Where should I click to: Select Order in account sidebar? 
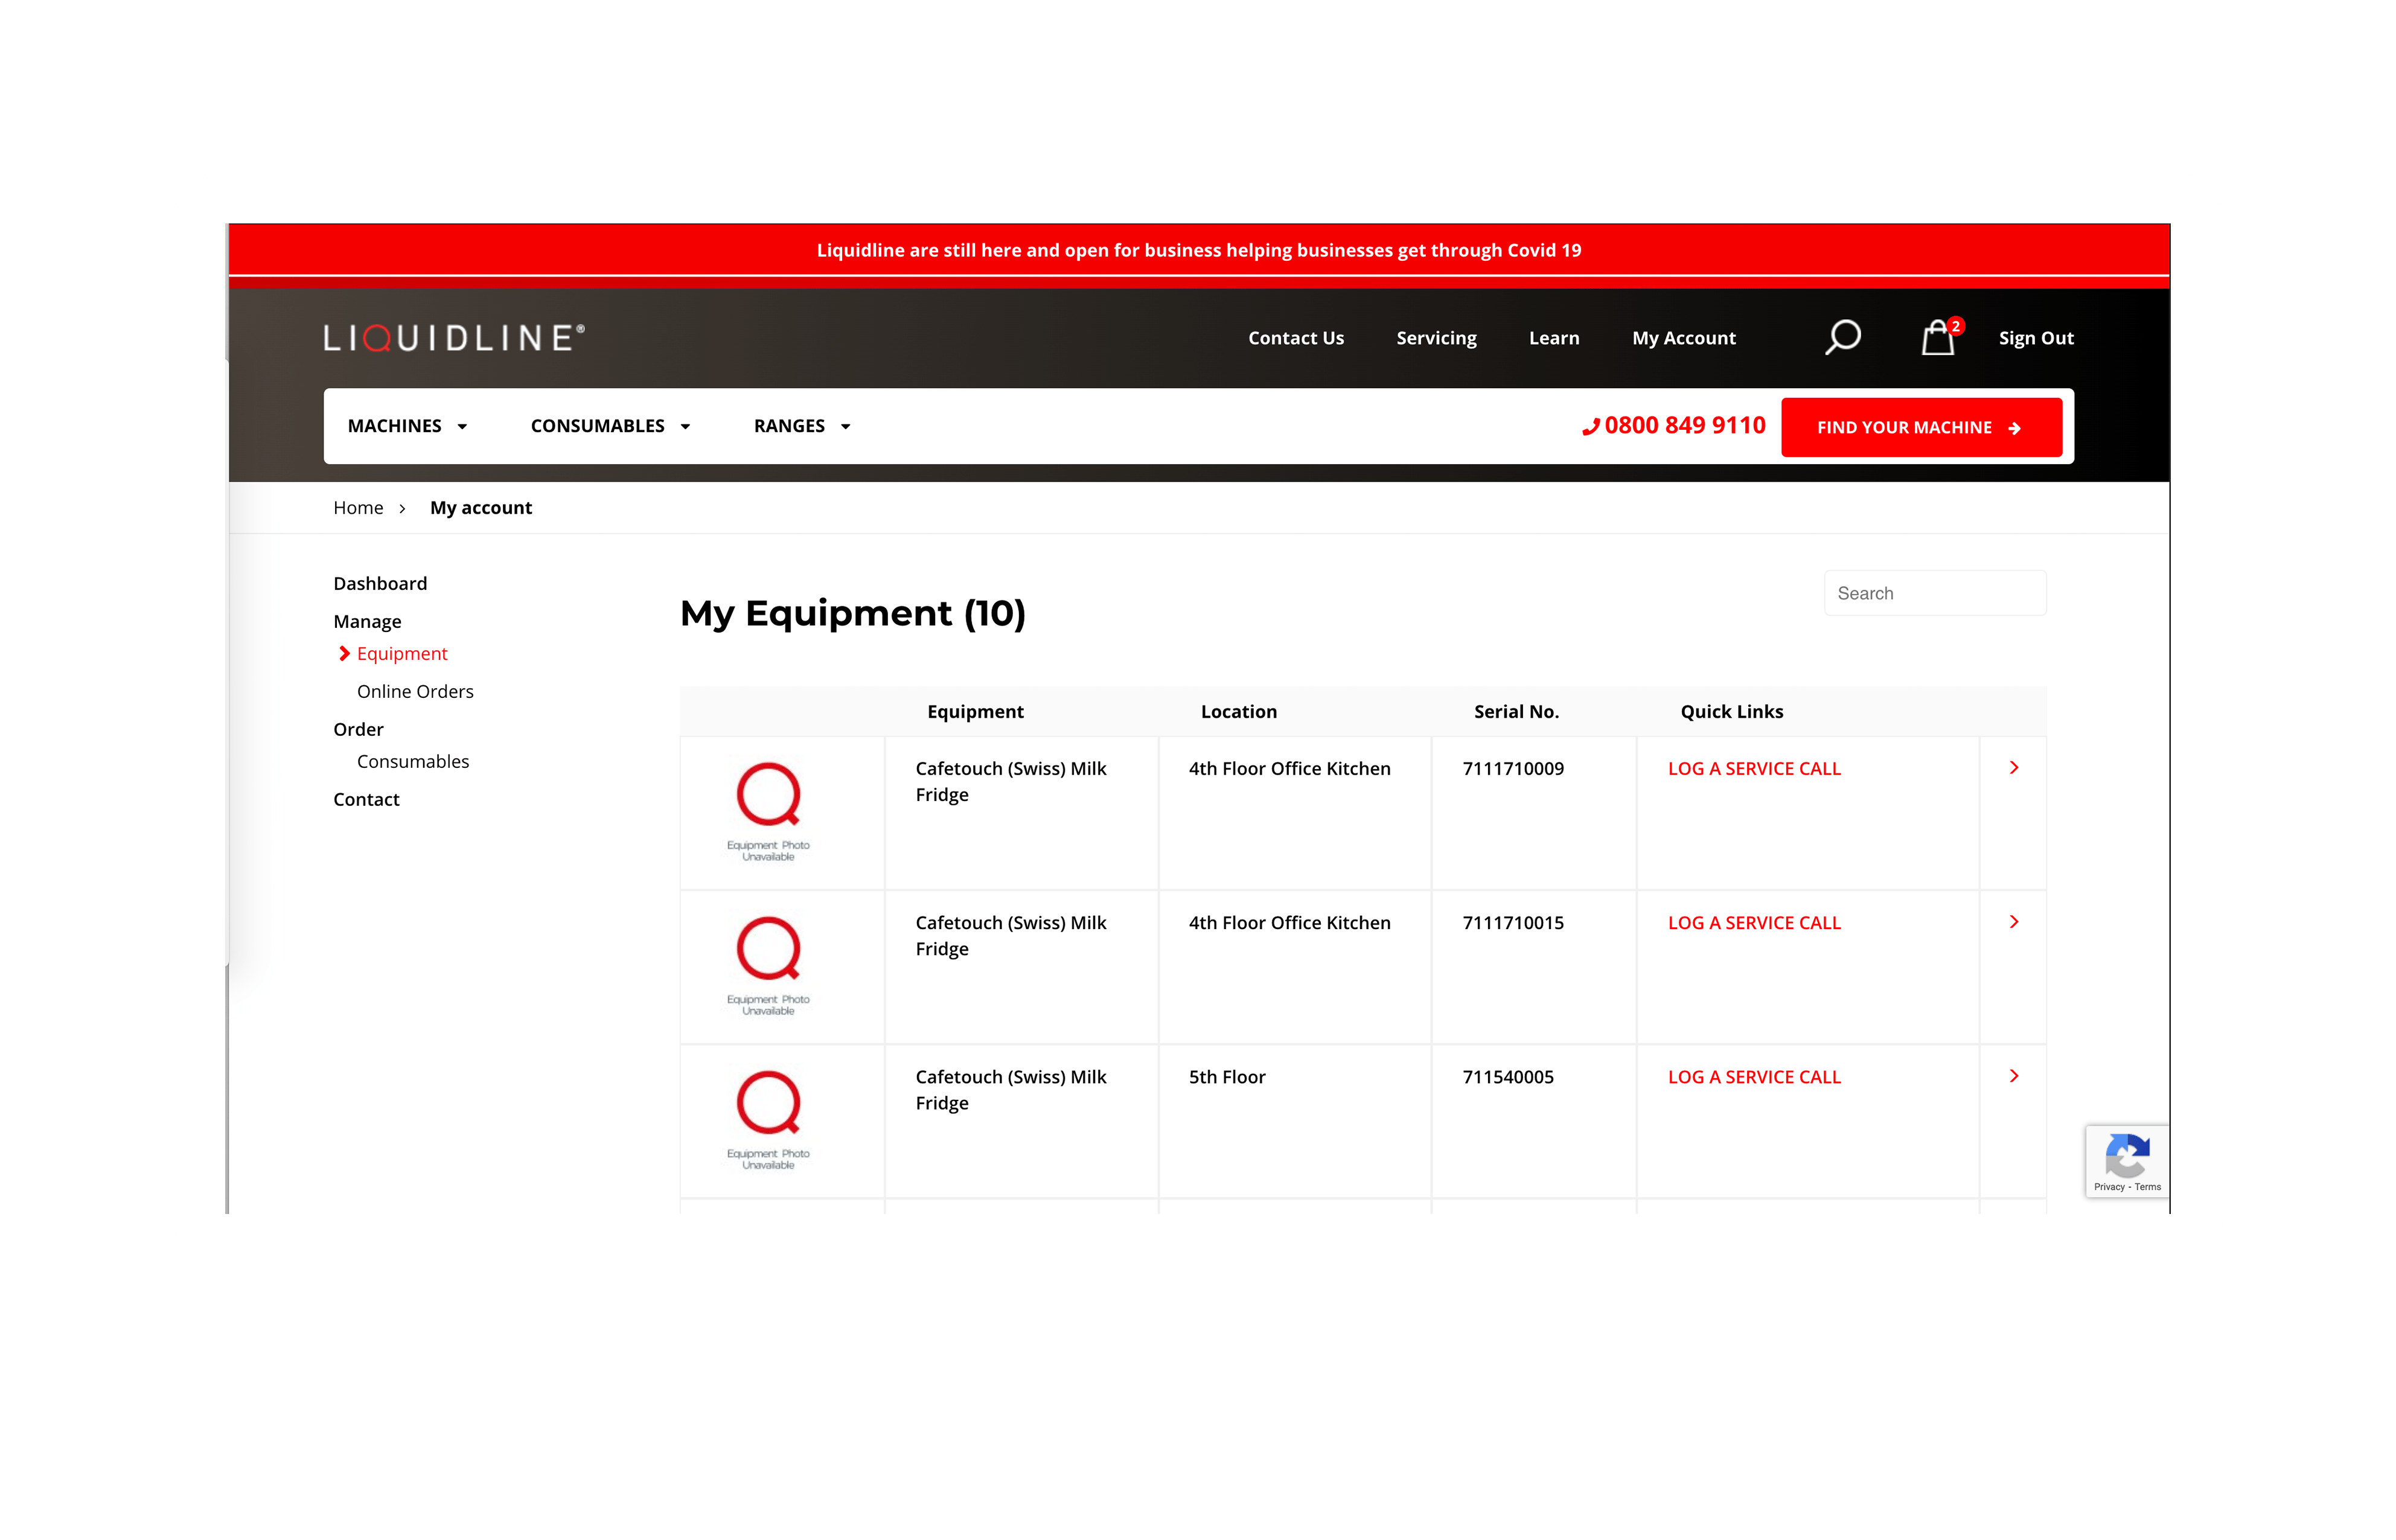click(358, 729)
